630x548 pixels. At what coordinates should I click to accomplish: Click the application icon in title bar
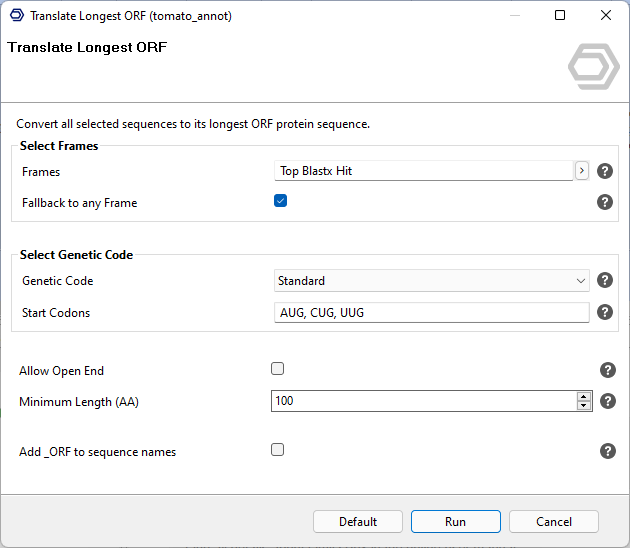point(16,16)
